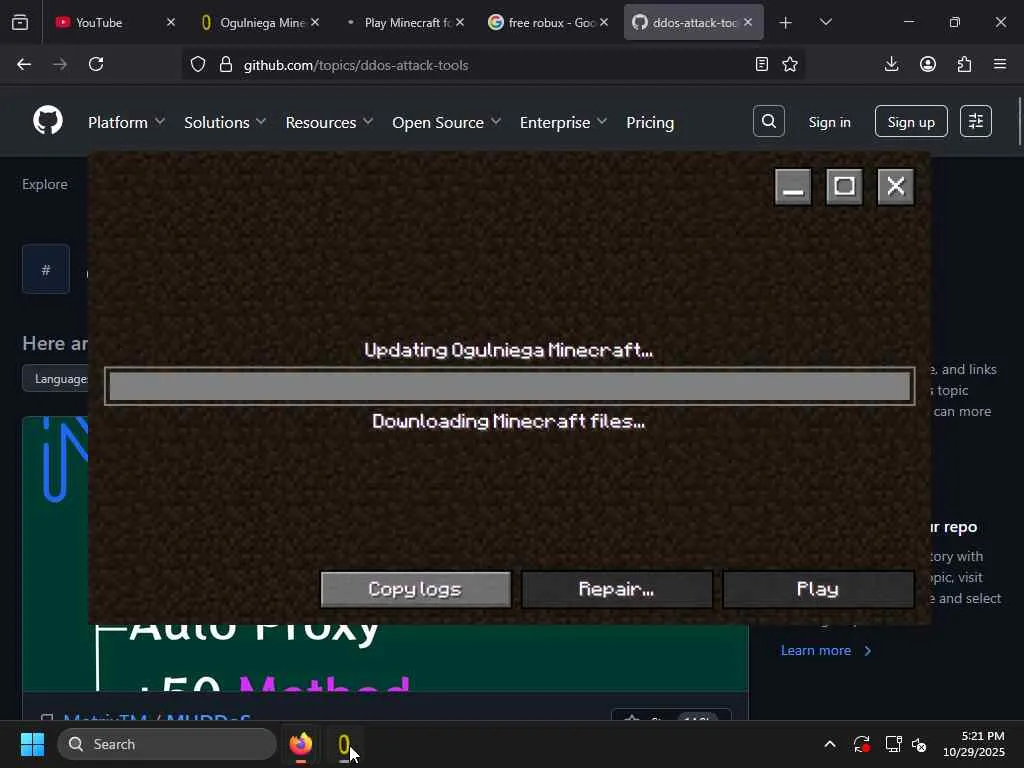Open the taskbar clock and date
The height and width of the screenshot is (768, 1024).
point(974,744)
